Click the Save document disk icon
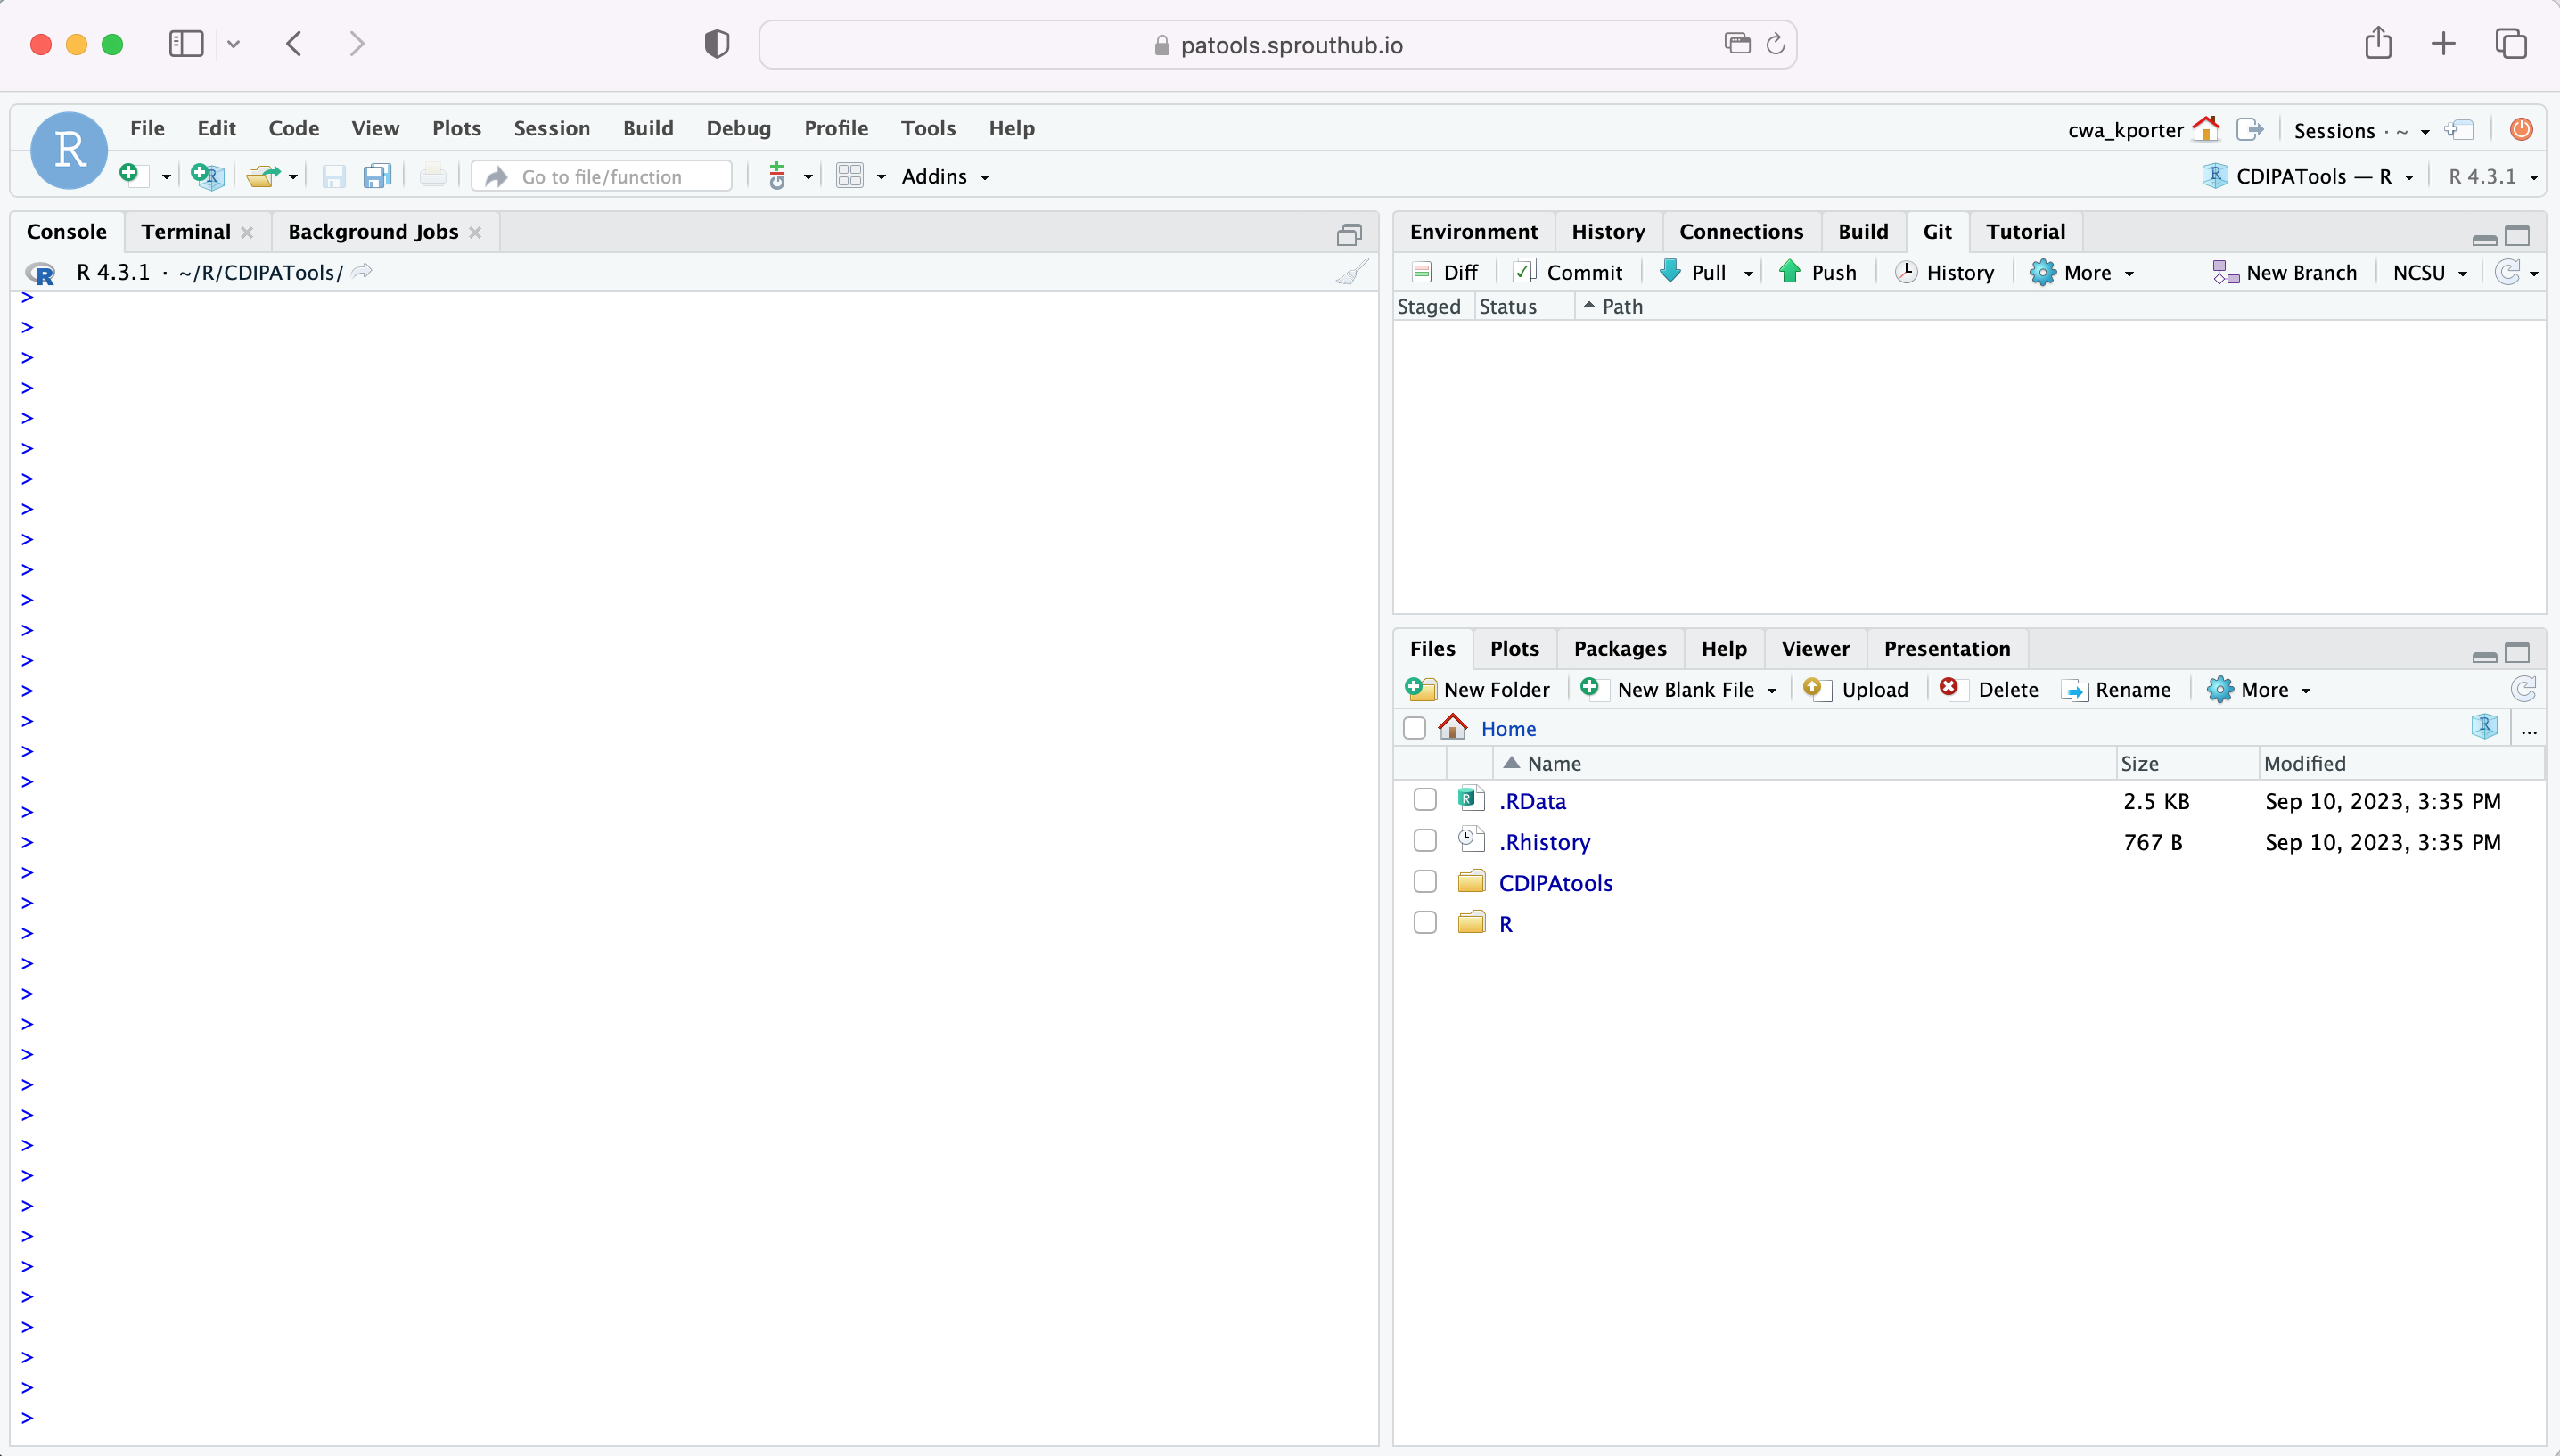This screenshot has height=1456, width=2560. click(x=334, y=177)
